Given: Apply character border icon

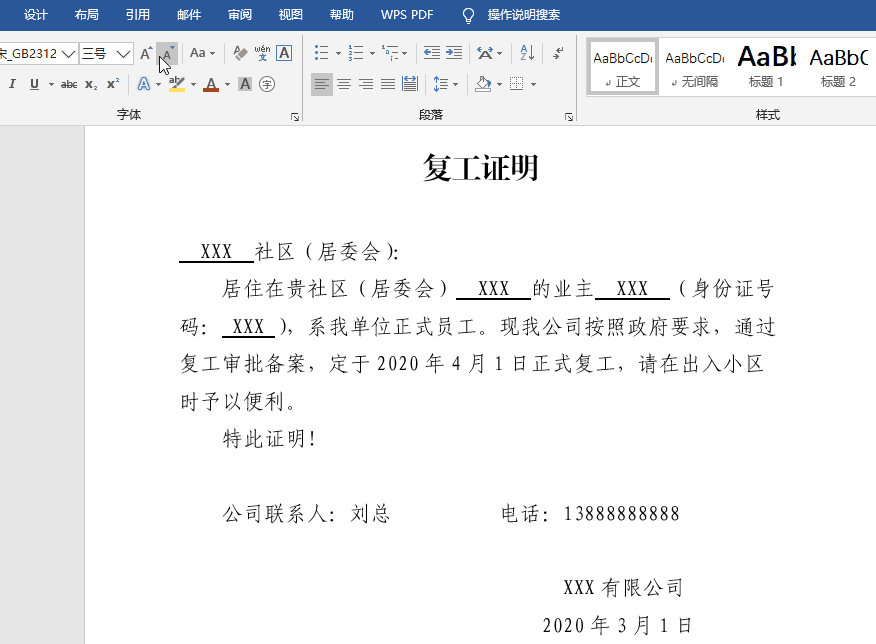Looking at the screenshot, I should pyautogui.click(x=284, y=53).
